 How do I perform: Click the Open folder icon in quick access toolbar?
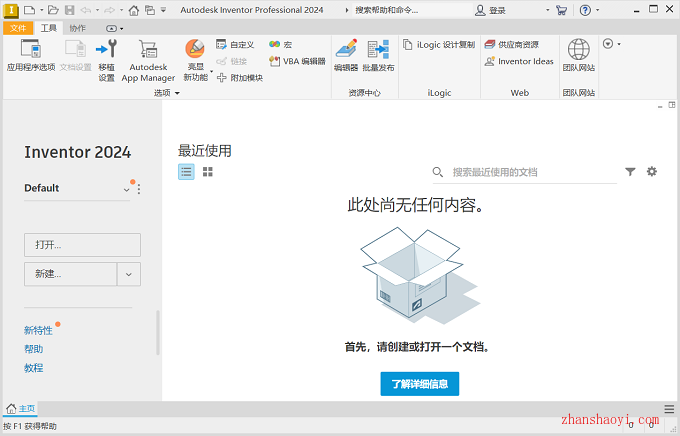(53, 10)
